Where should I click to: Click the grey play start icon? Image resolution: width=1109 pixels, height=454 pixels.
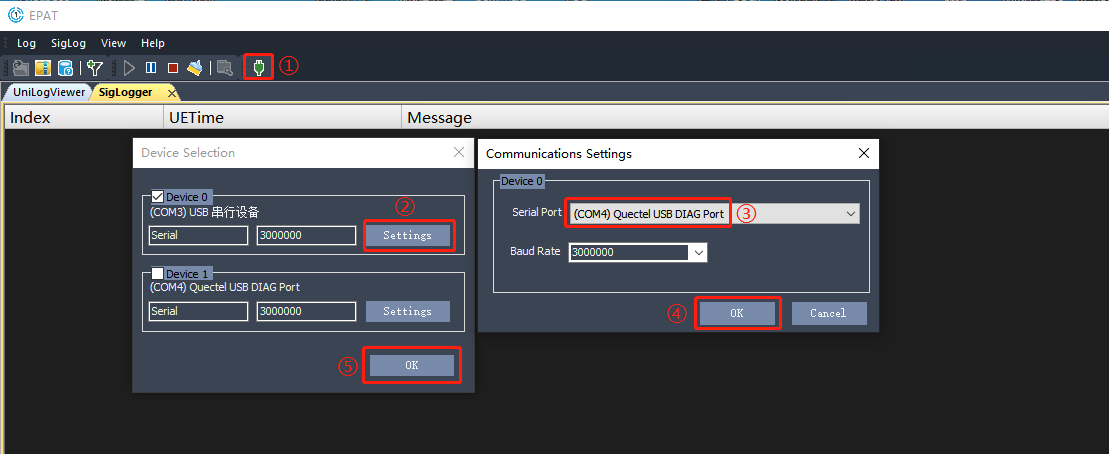coord(129,68)
